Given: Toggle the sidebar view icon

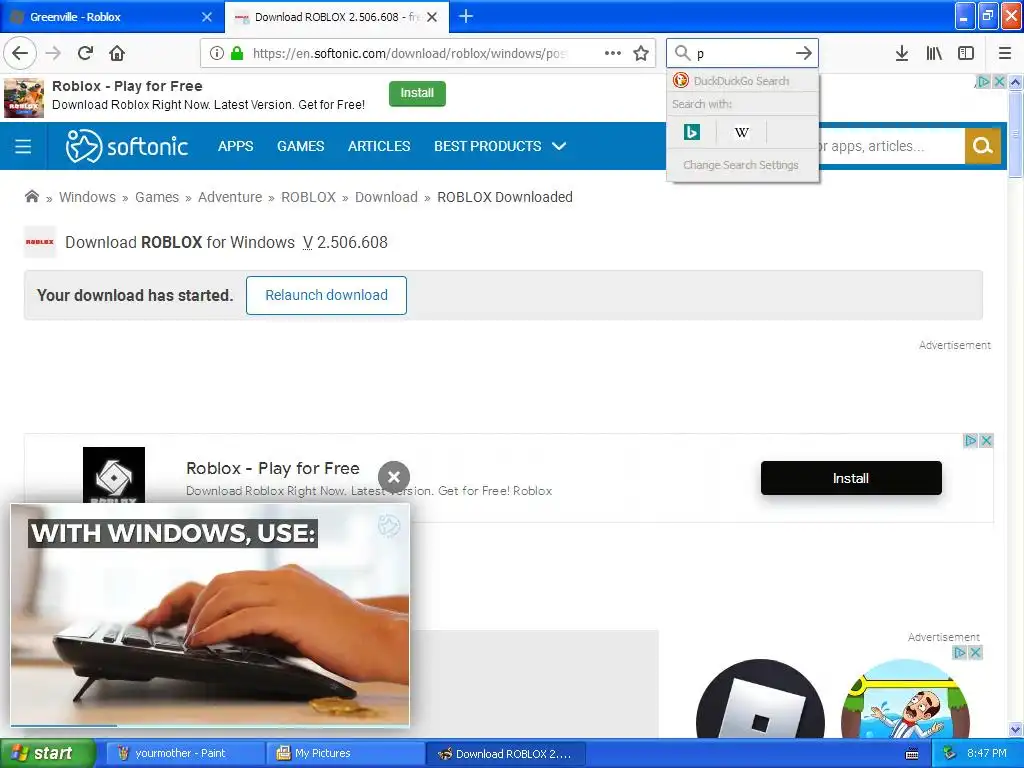Looking at the screenshot, I should click(x=966, y=53).
